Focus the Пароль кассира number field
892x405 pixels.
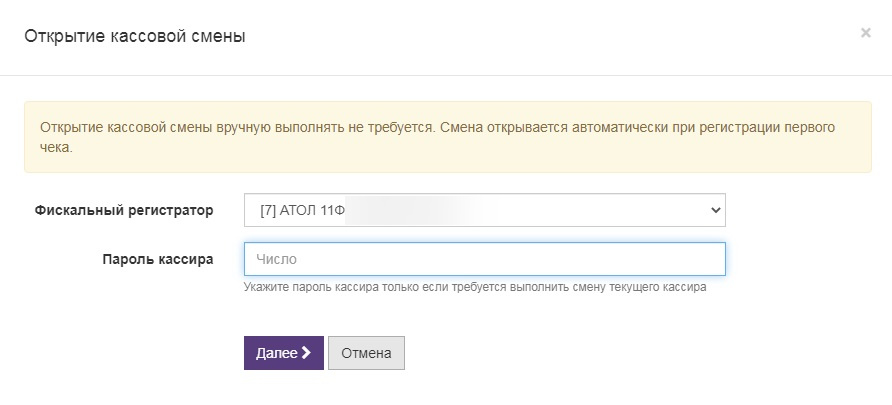point(485,259)
